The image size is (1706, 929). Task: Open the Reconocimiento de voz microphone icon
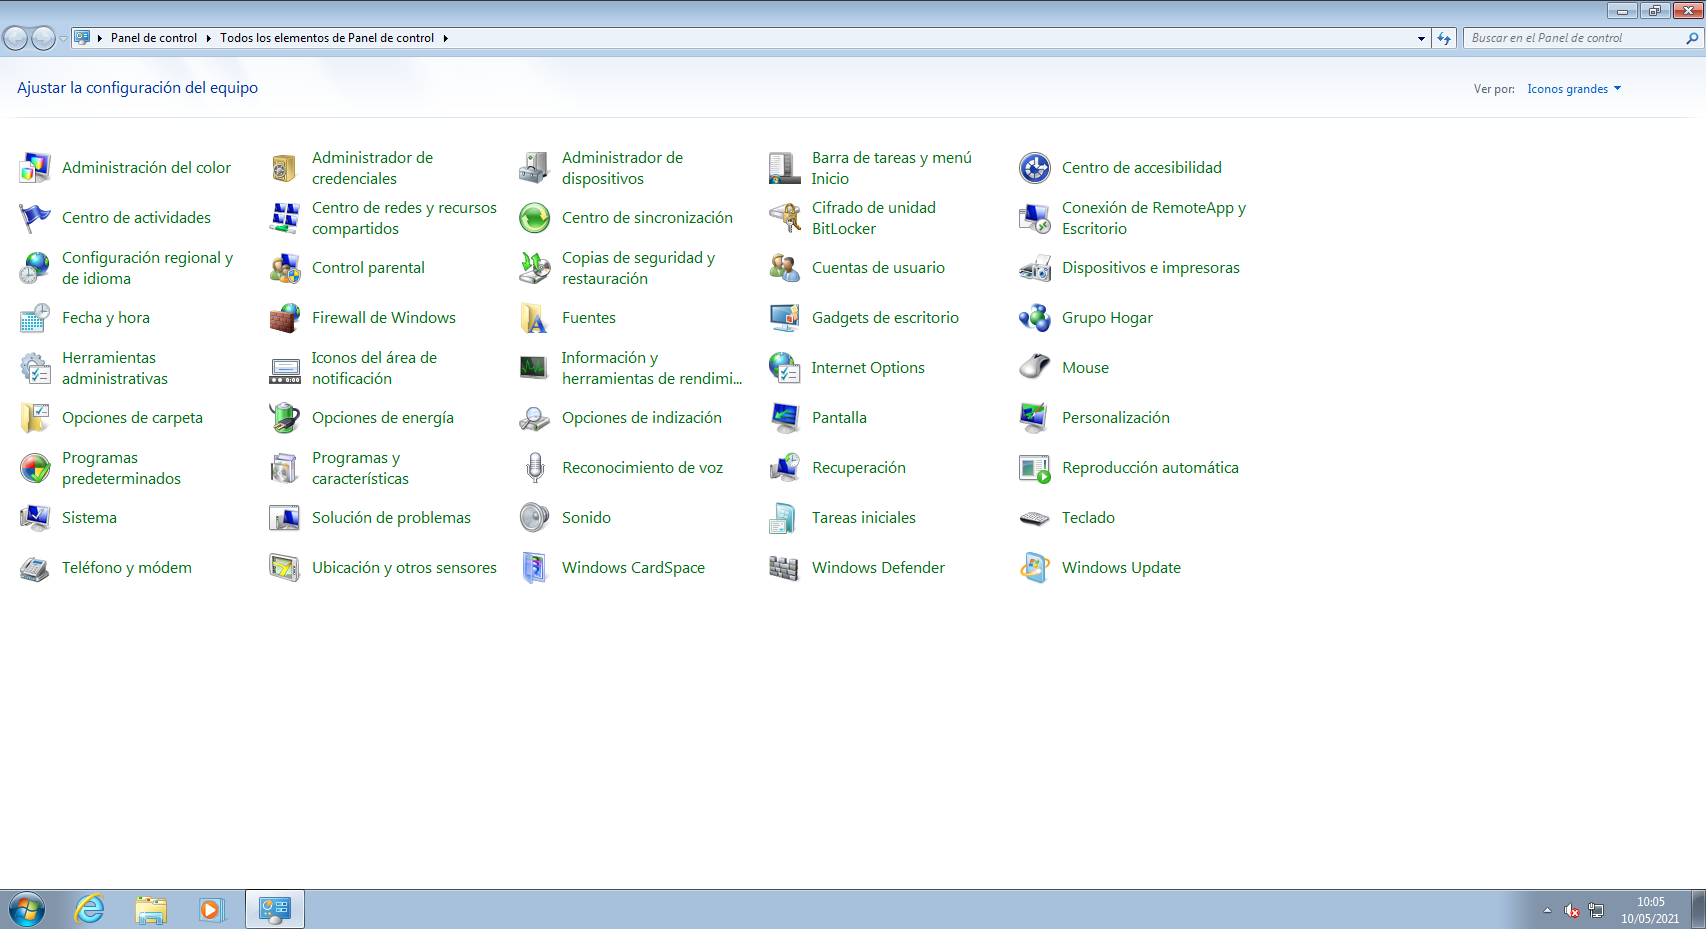pyautogui.click(x=535, y=468)
